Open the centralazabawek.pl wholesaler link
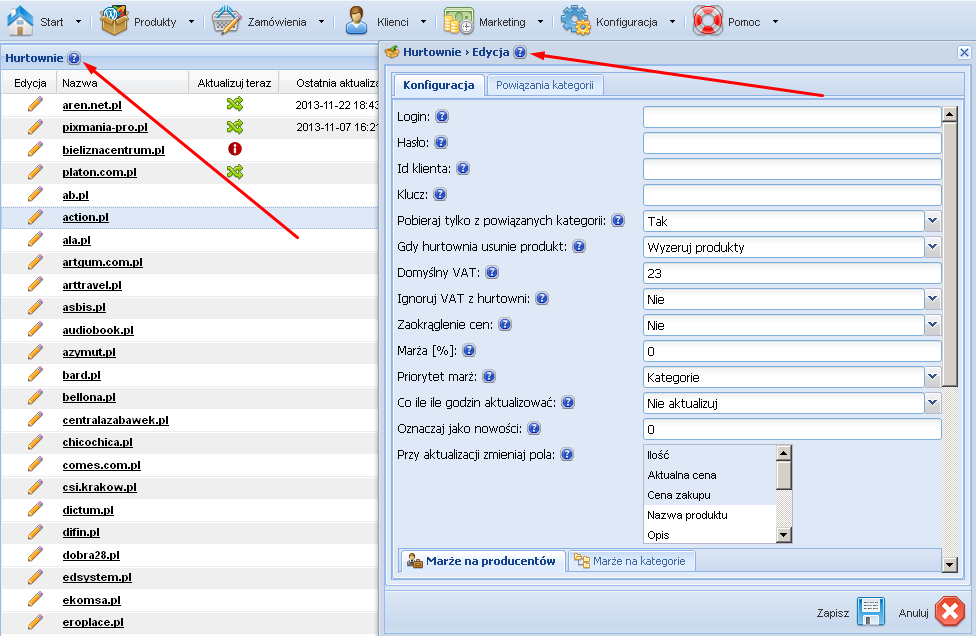 (x=116, y=420)
